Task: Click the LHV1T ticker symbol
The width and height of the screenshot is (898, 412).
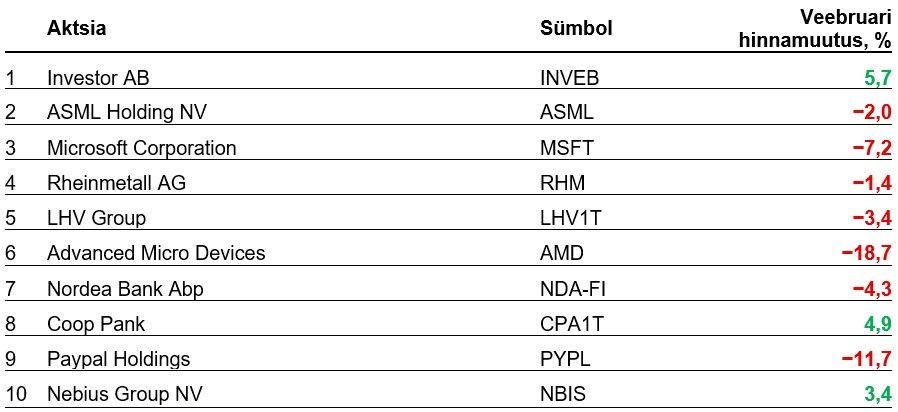Action: click(x=571, y=218)
